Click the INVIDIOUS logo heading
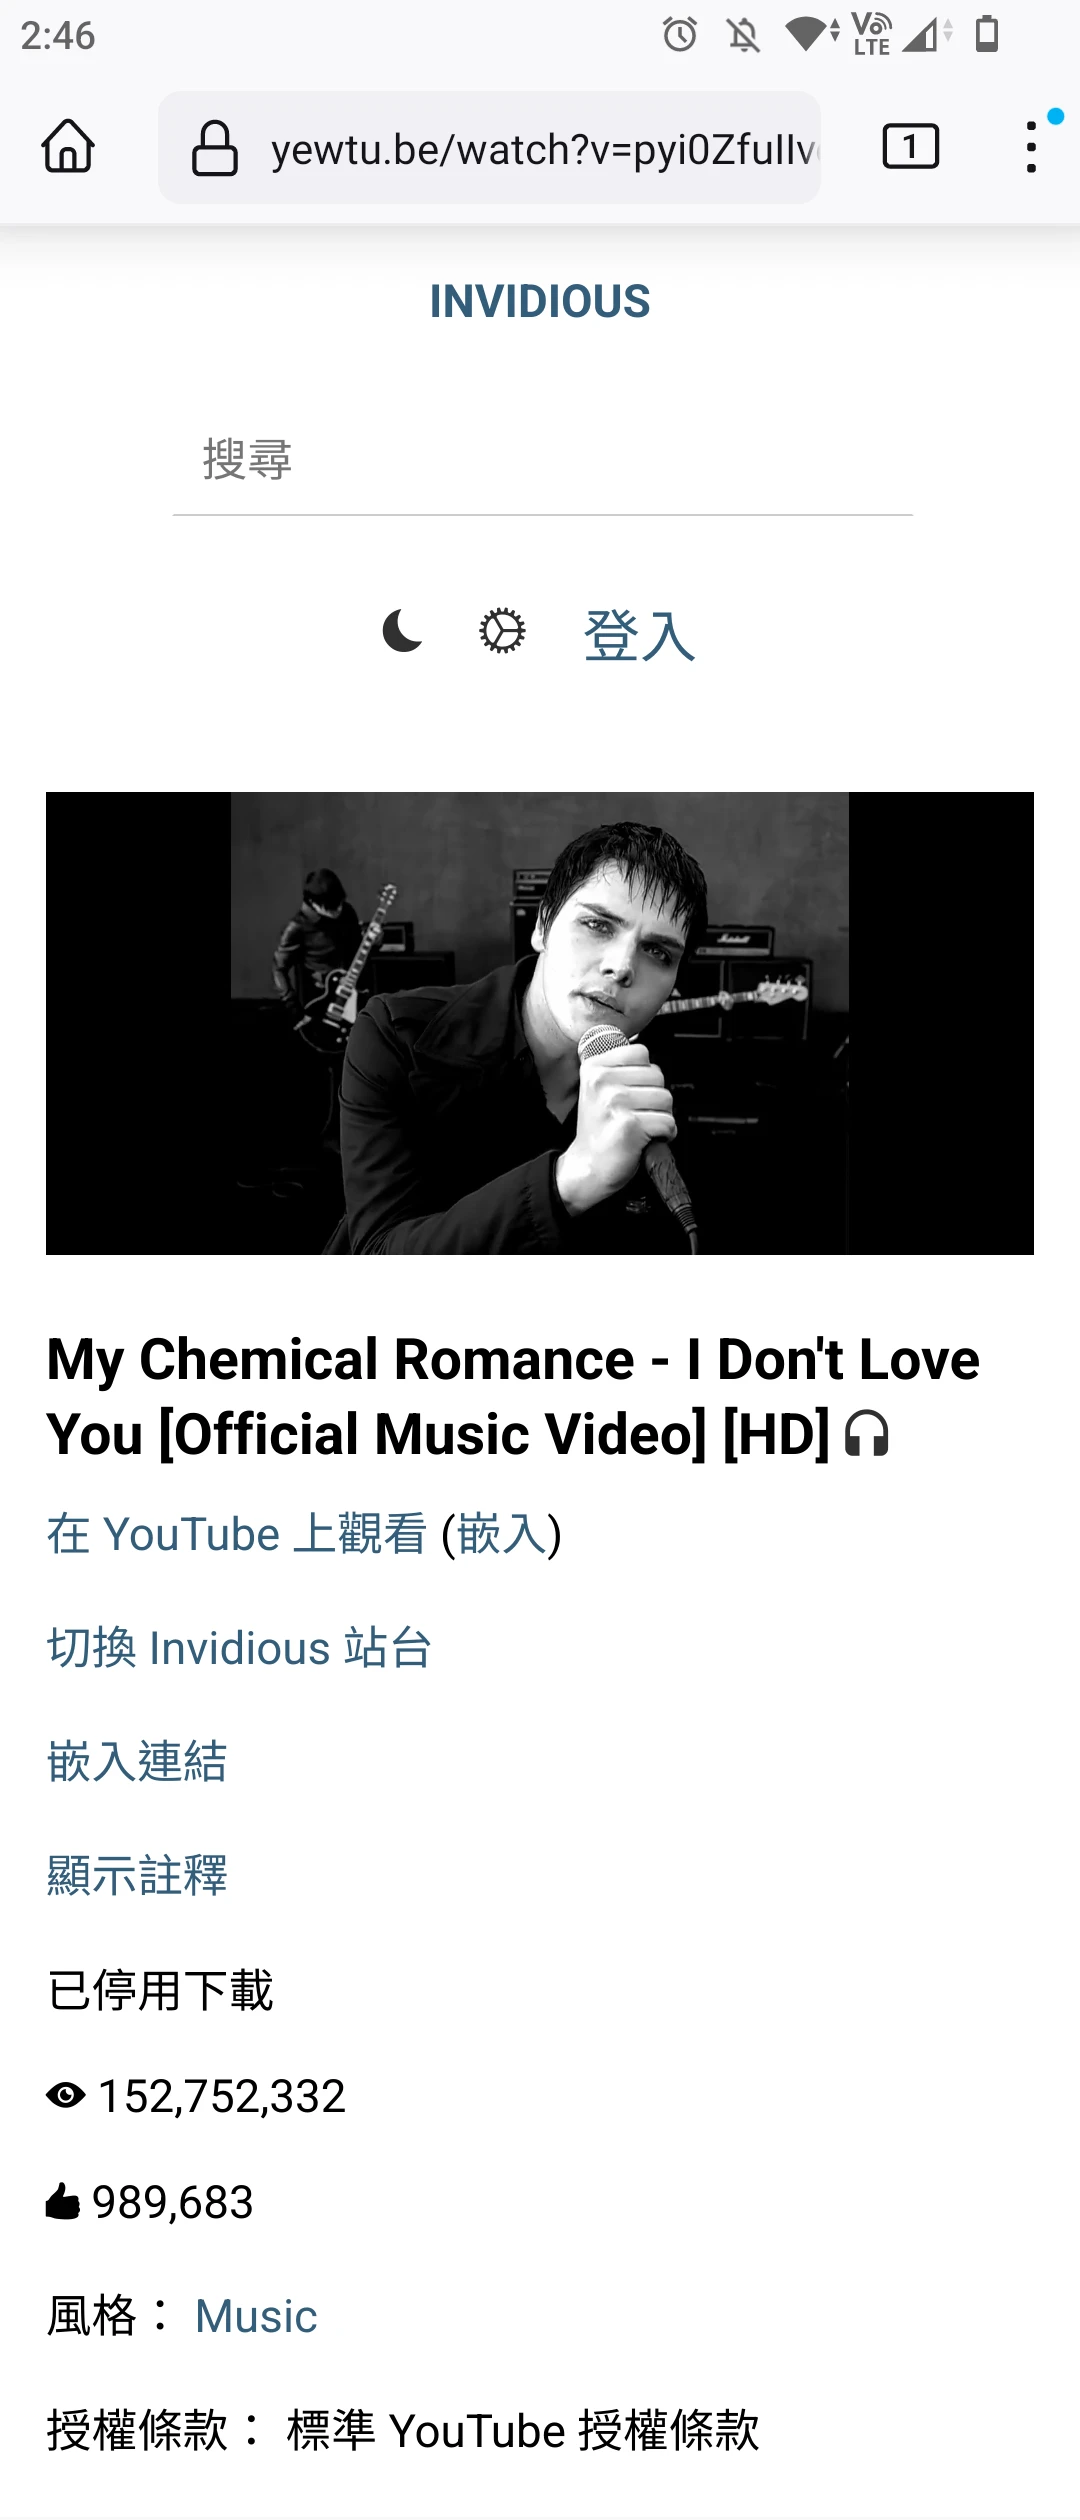This screenshot has height=2520, width=1080. pyautogui.click(x=540, y=301)
